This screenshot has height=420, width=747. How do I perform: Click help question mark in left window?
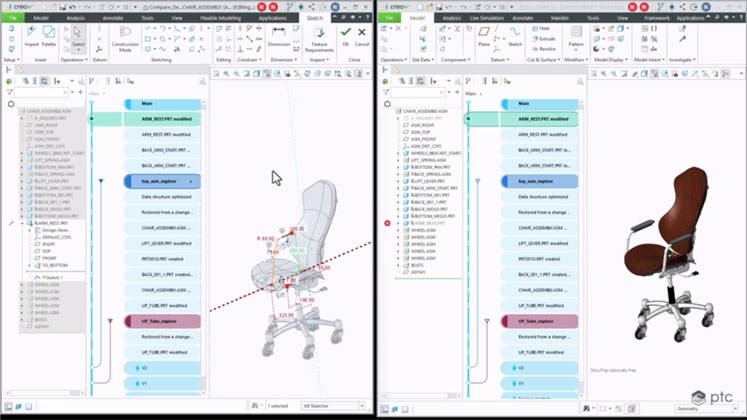[367, 18]
